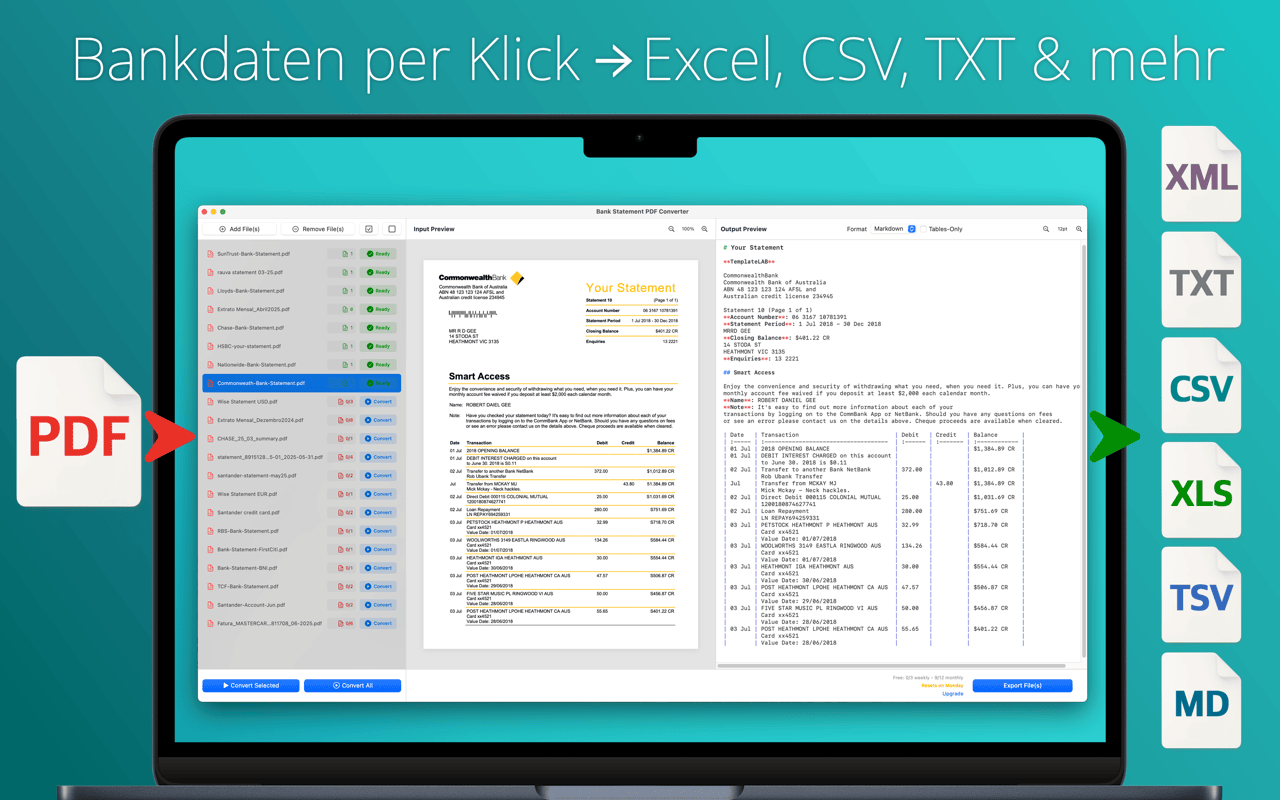The image size is (1280, 800).
Task: Click Ready badge for HSBC-your-statement.pdf
Action: click(378, 346)
